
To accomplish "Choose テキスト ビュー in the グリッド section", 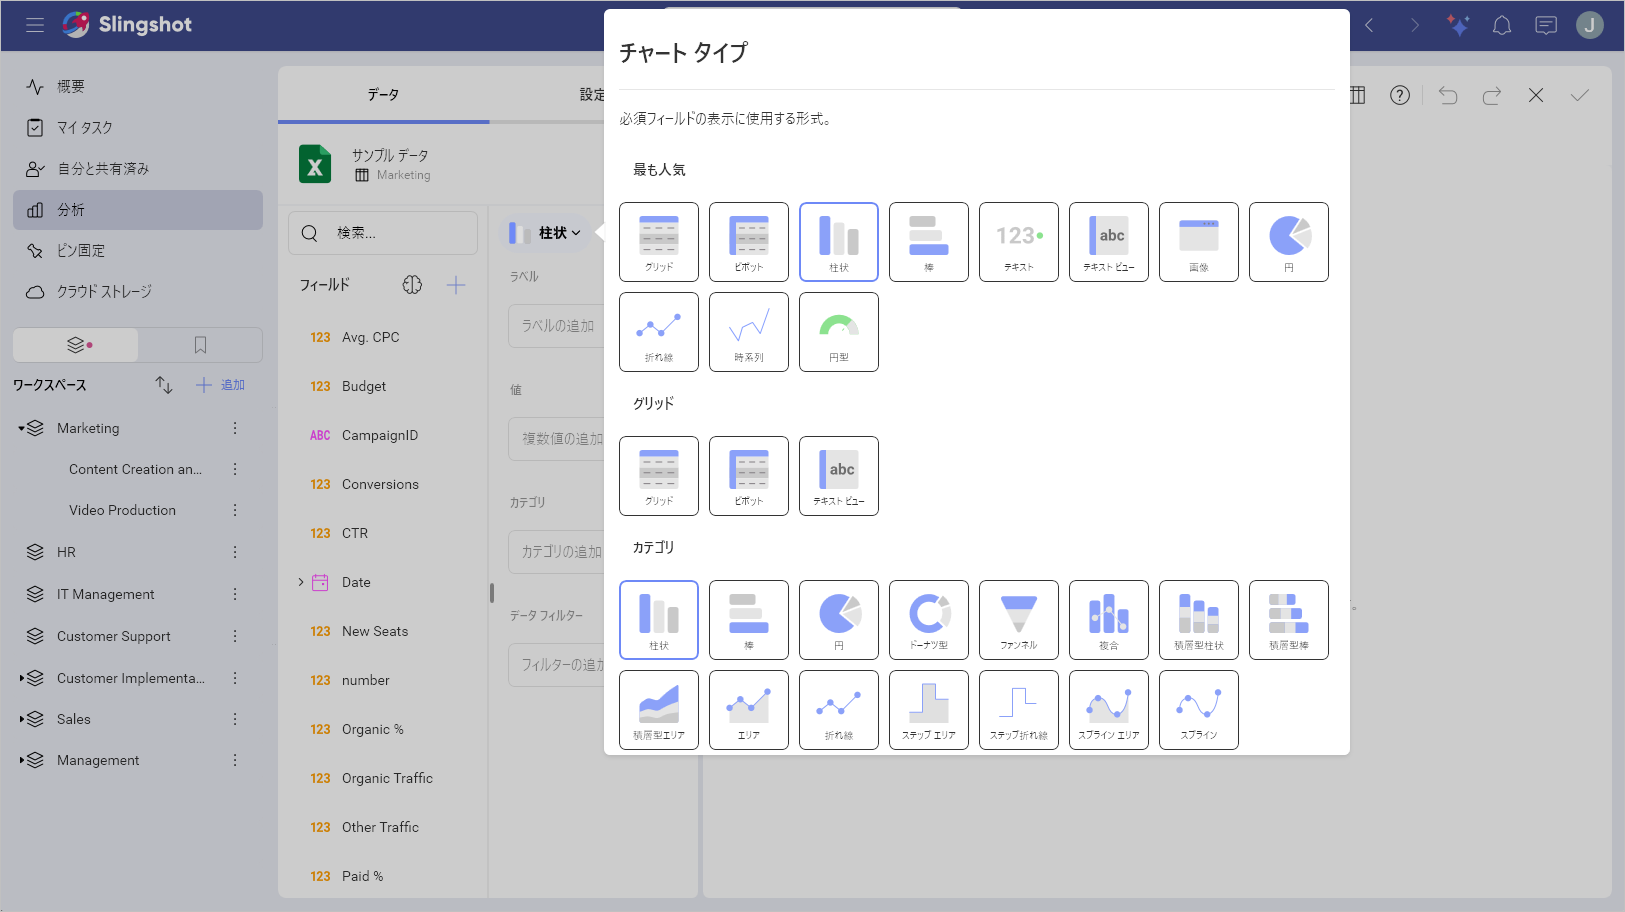I will (839, 476).
